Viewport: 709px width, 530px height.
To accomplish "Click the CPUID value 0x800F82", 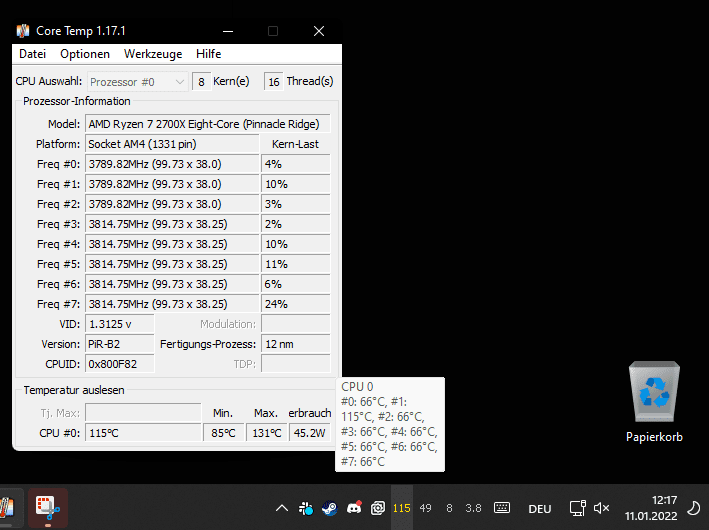I will 120,364.
